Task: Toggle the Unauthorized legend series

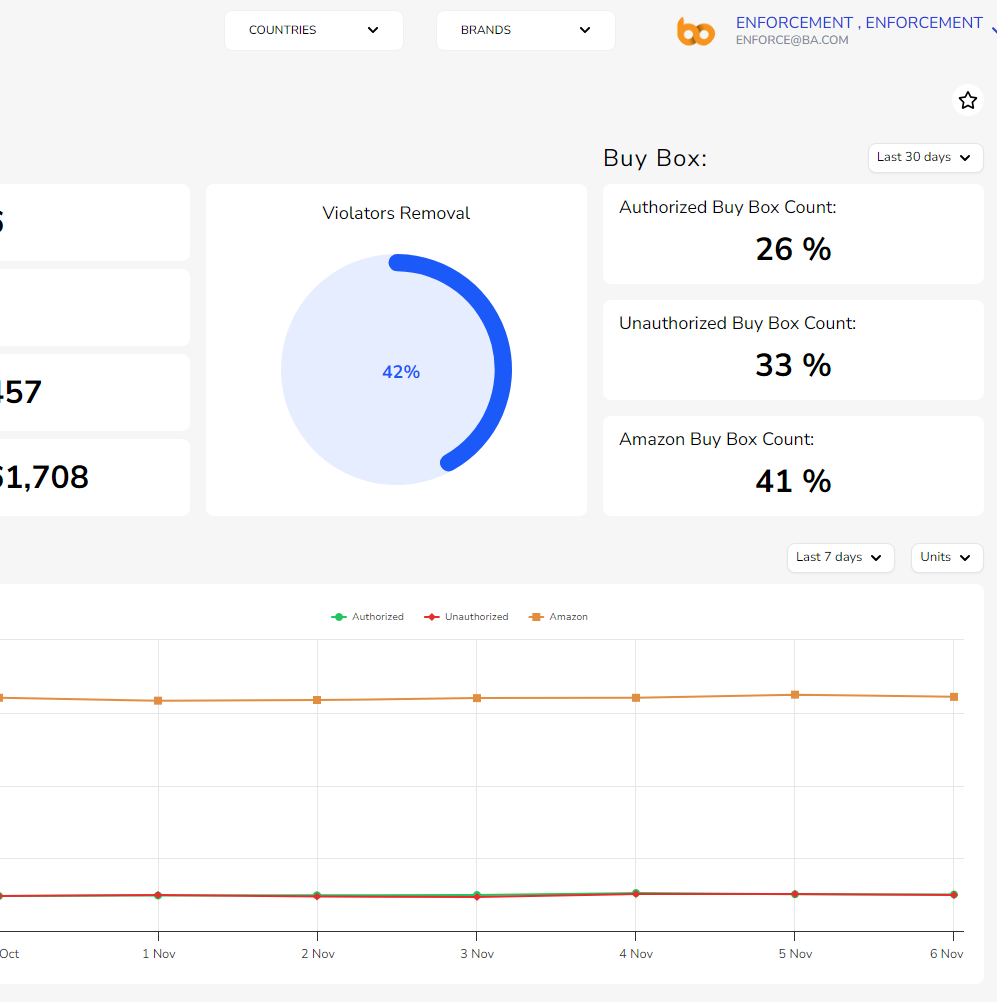Action: pos(467,617)
